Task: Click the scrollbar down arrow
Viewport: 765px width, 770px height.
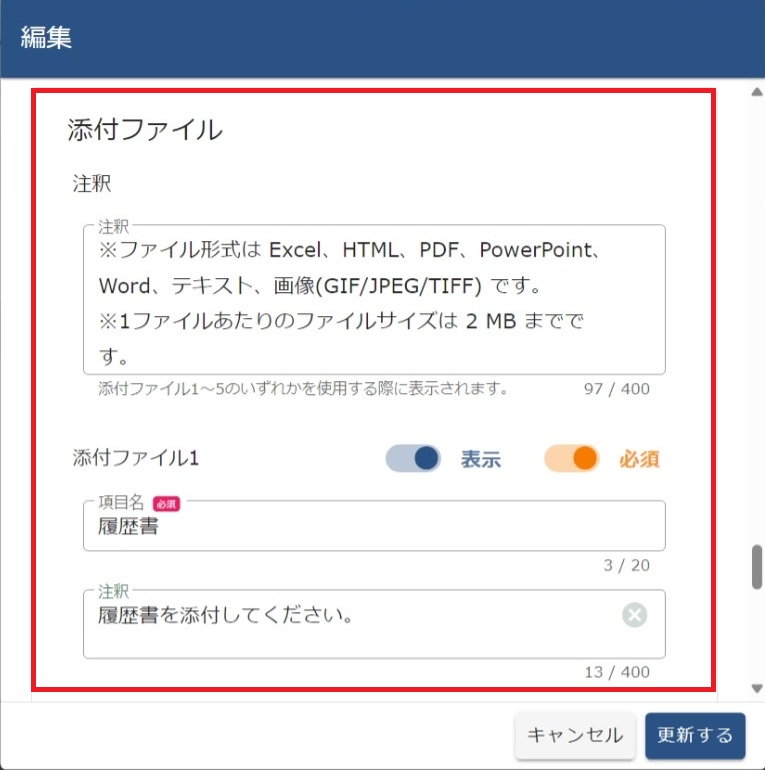Action: (x=756, y=688)
